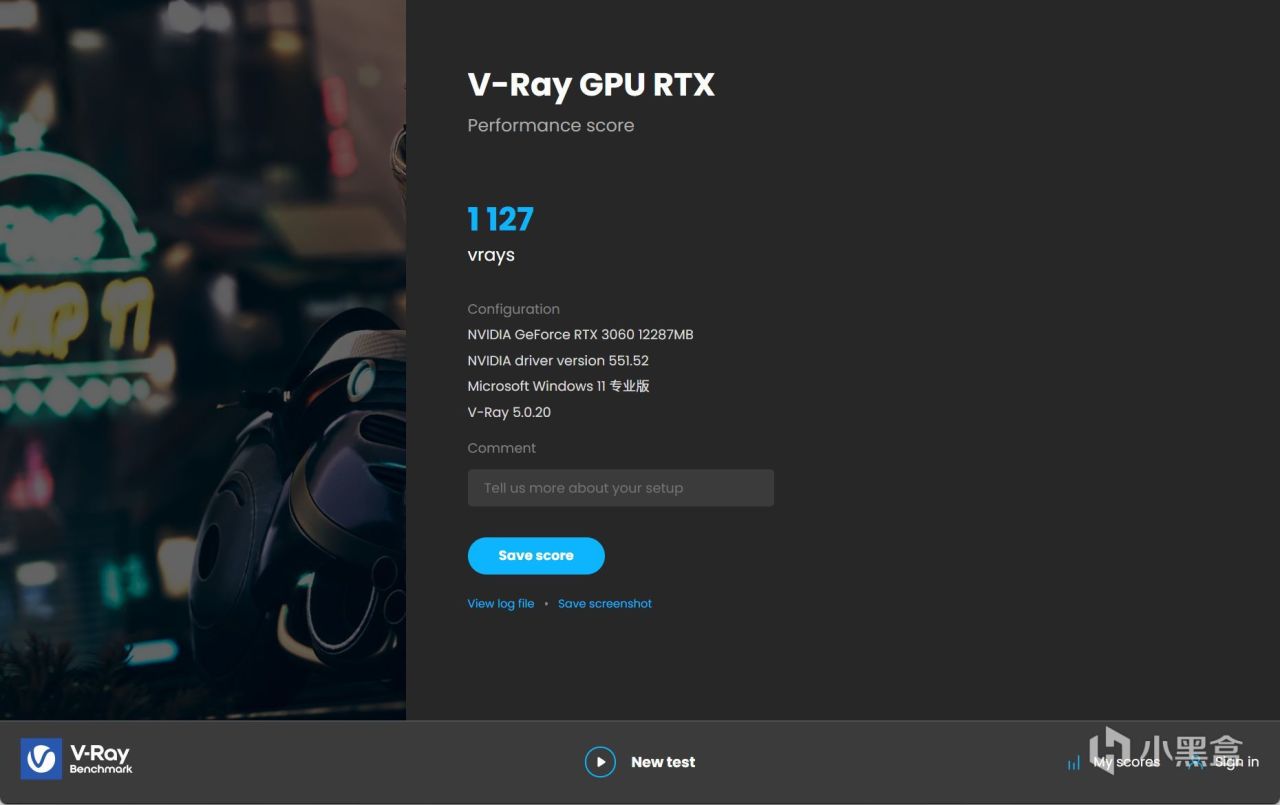Click the V-Ray Benchmark logo icon
The width and height of the screenshot is (1280, 805).
(41, 759)
